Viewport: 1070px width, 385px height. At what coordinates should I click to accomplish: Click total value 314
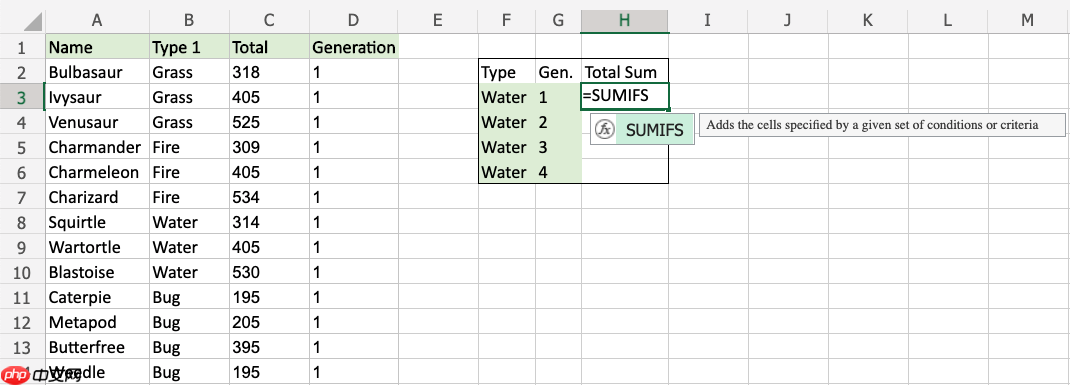270,222
